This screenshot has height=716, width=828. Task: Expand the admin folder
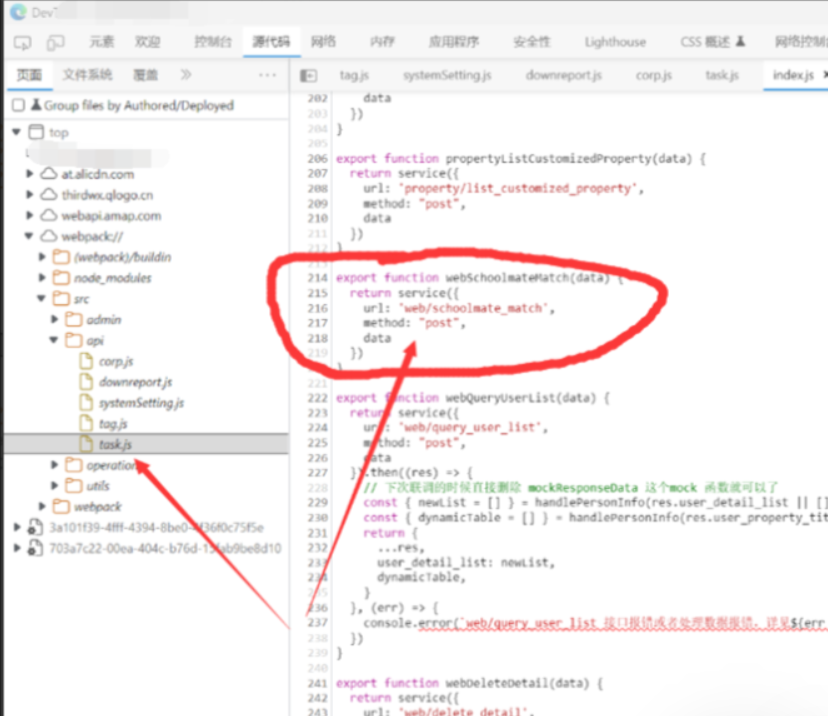click(x=55, y=320)
